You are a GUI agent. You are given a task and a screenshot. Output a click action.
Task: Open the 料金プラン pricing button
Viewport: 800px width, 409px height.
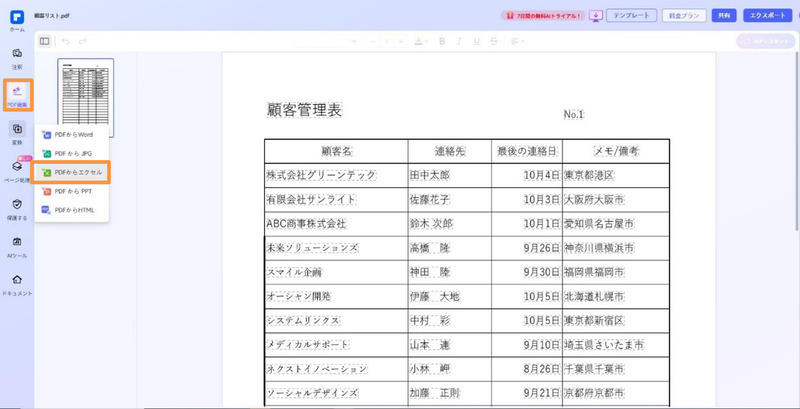(x=684, y=16)
